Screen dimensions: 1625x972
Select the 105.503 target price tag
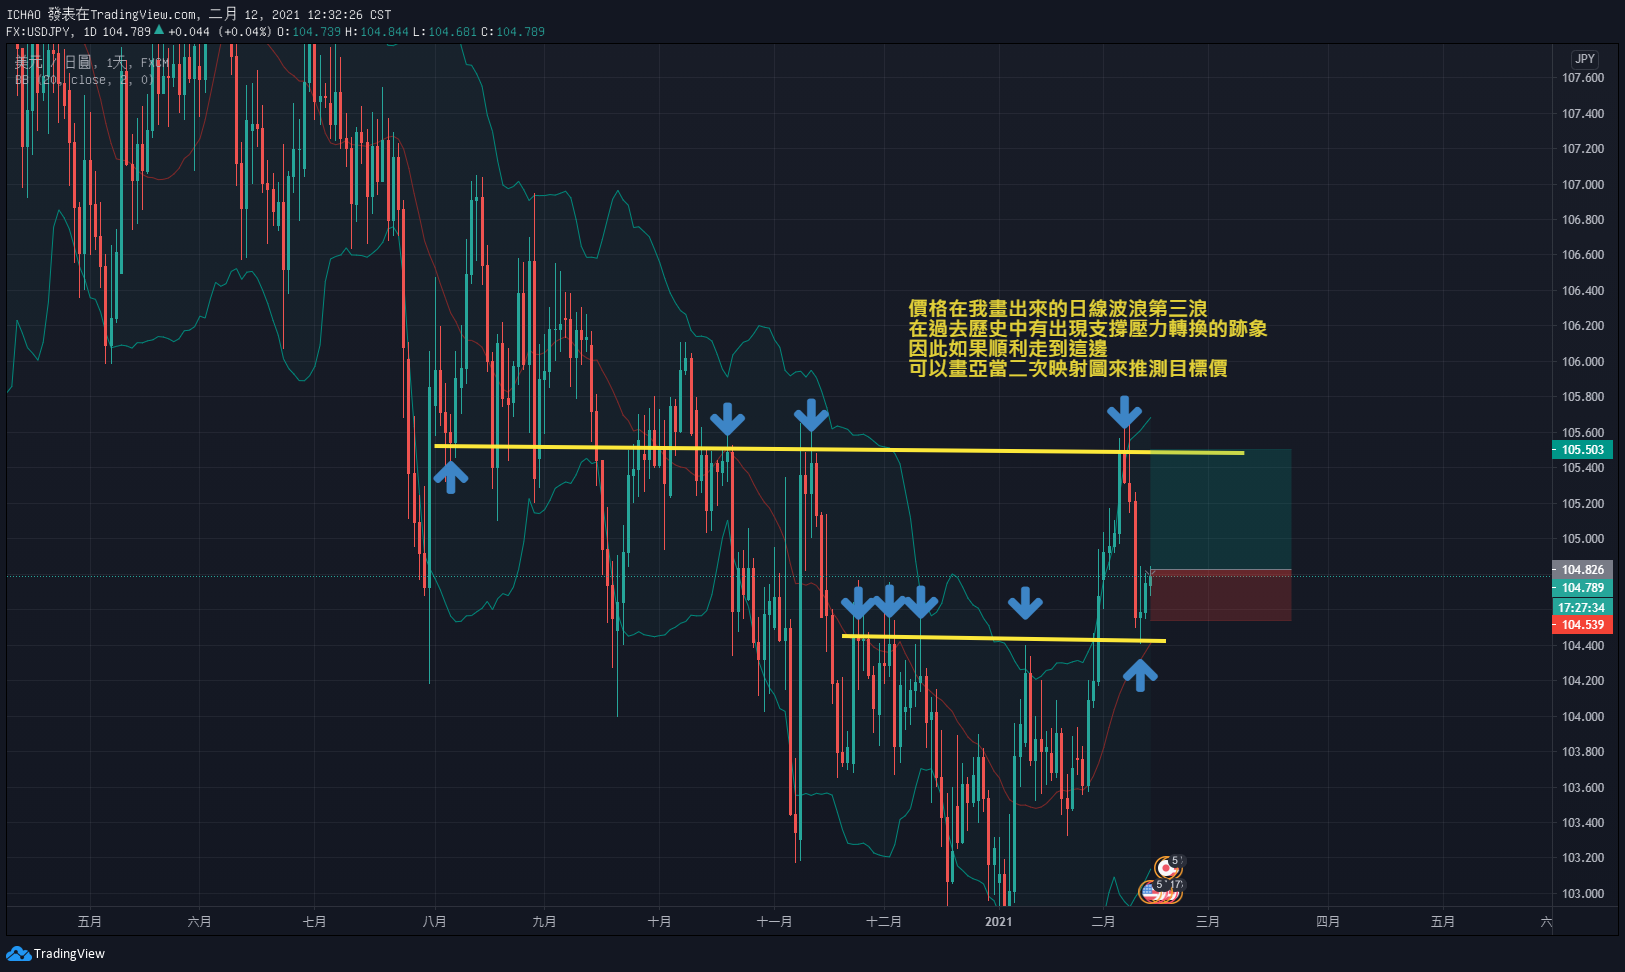(1582, 450)
